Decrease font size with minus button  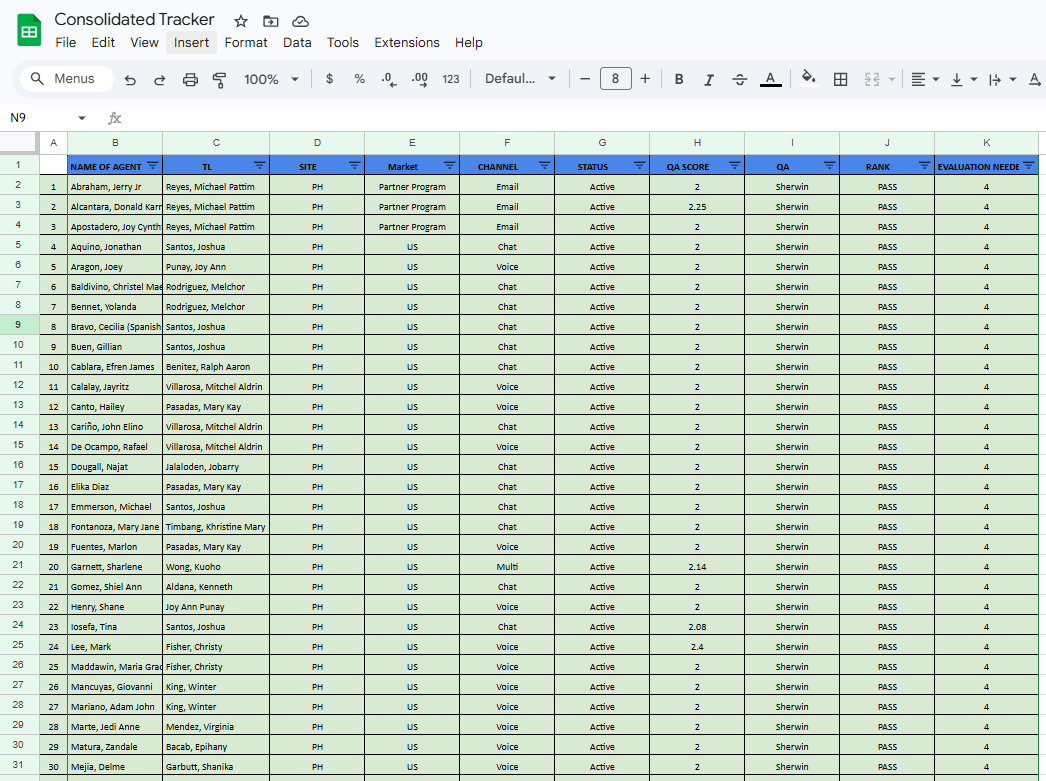(585, 79)
